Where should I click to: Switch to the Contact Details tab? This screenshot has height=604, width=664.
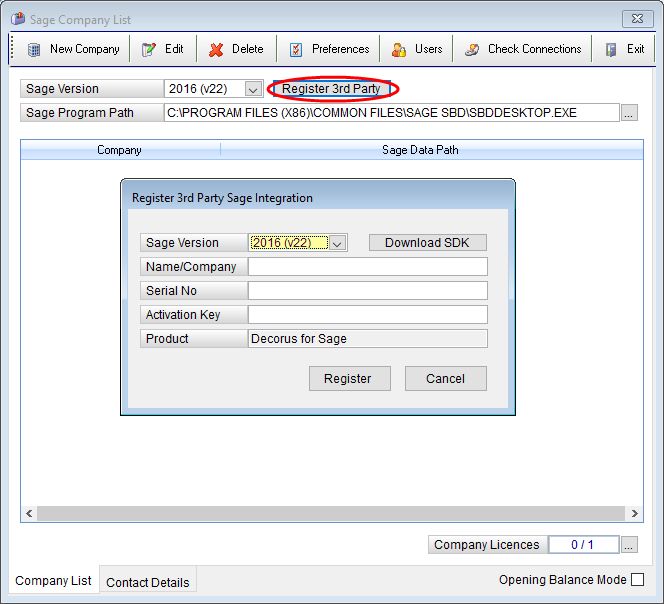point(148,582)
